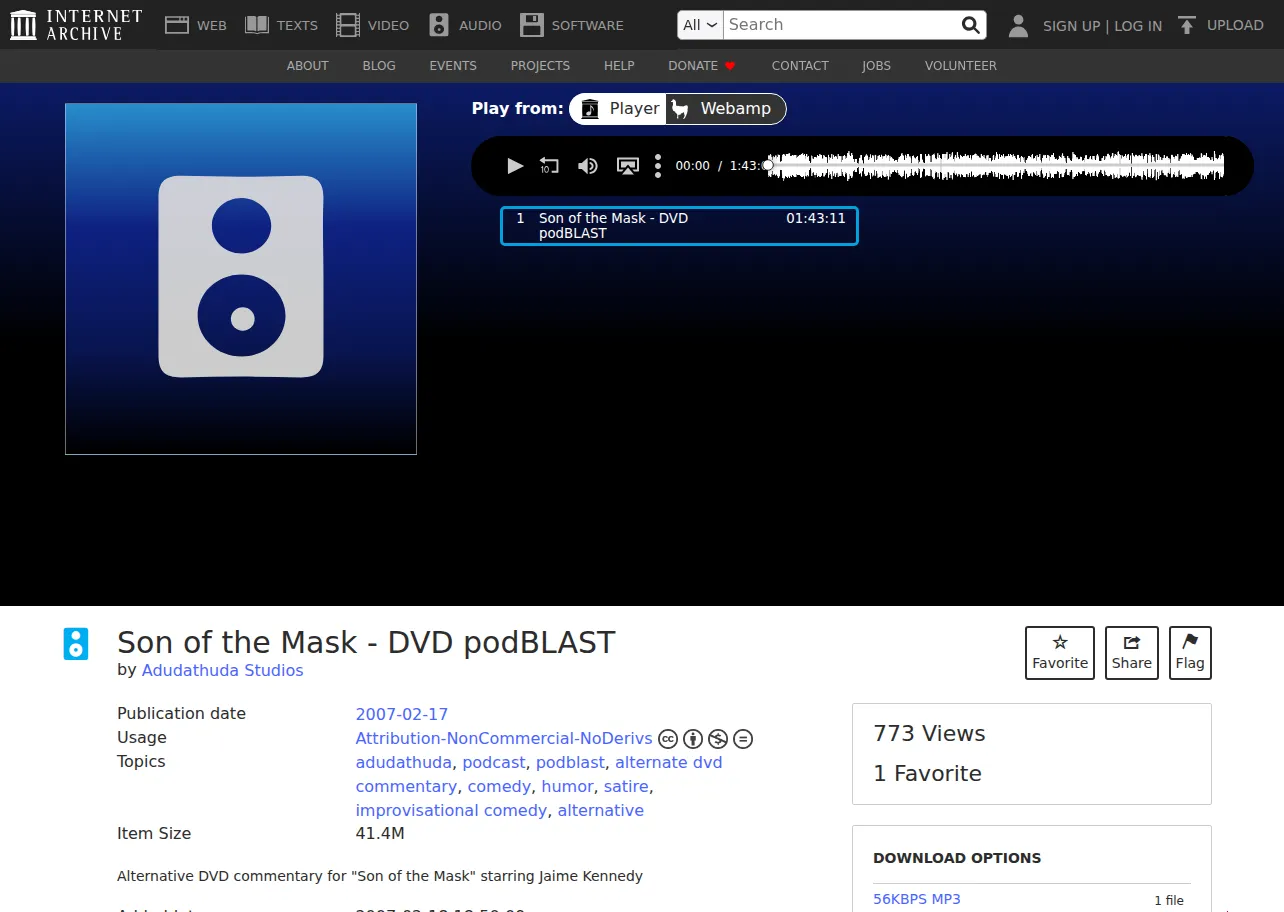Seek within the audio waveform progress bar
Viewport: 1284px width, 912px height.
click(996, 166)
